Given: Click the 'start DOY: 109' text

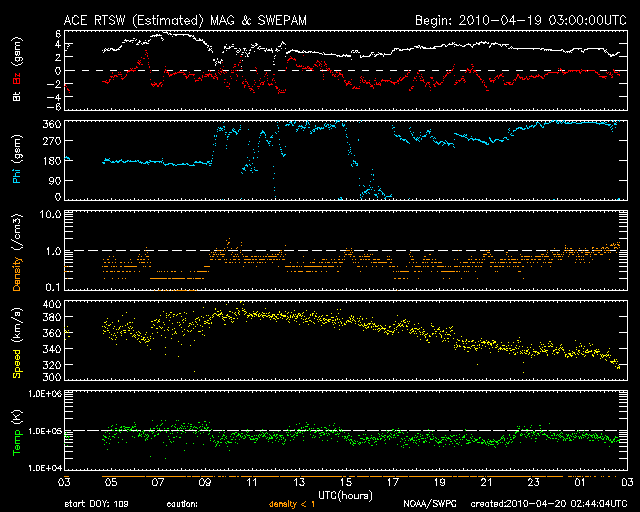Looking at the screenshot, I should click(97, 504).
